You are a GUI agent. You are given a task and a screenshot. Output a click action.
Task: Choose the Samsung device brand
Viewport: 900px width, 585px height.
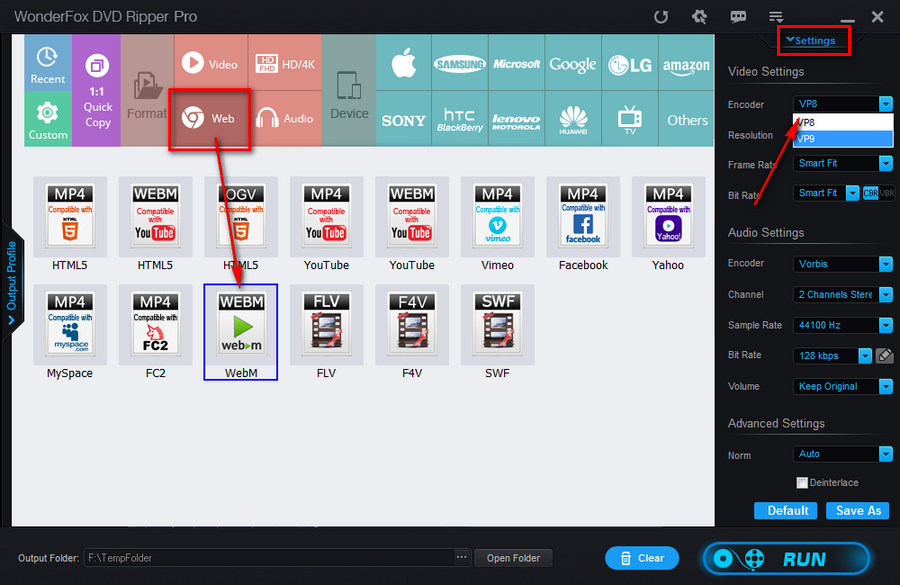(459, 63)
